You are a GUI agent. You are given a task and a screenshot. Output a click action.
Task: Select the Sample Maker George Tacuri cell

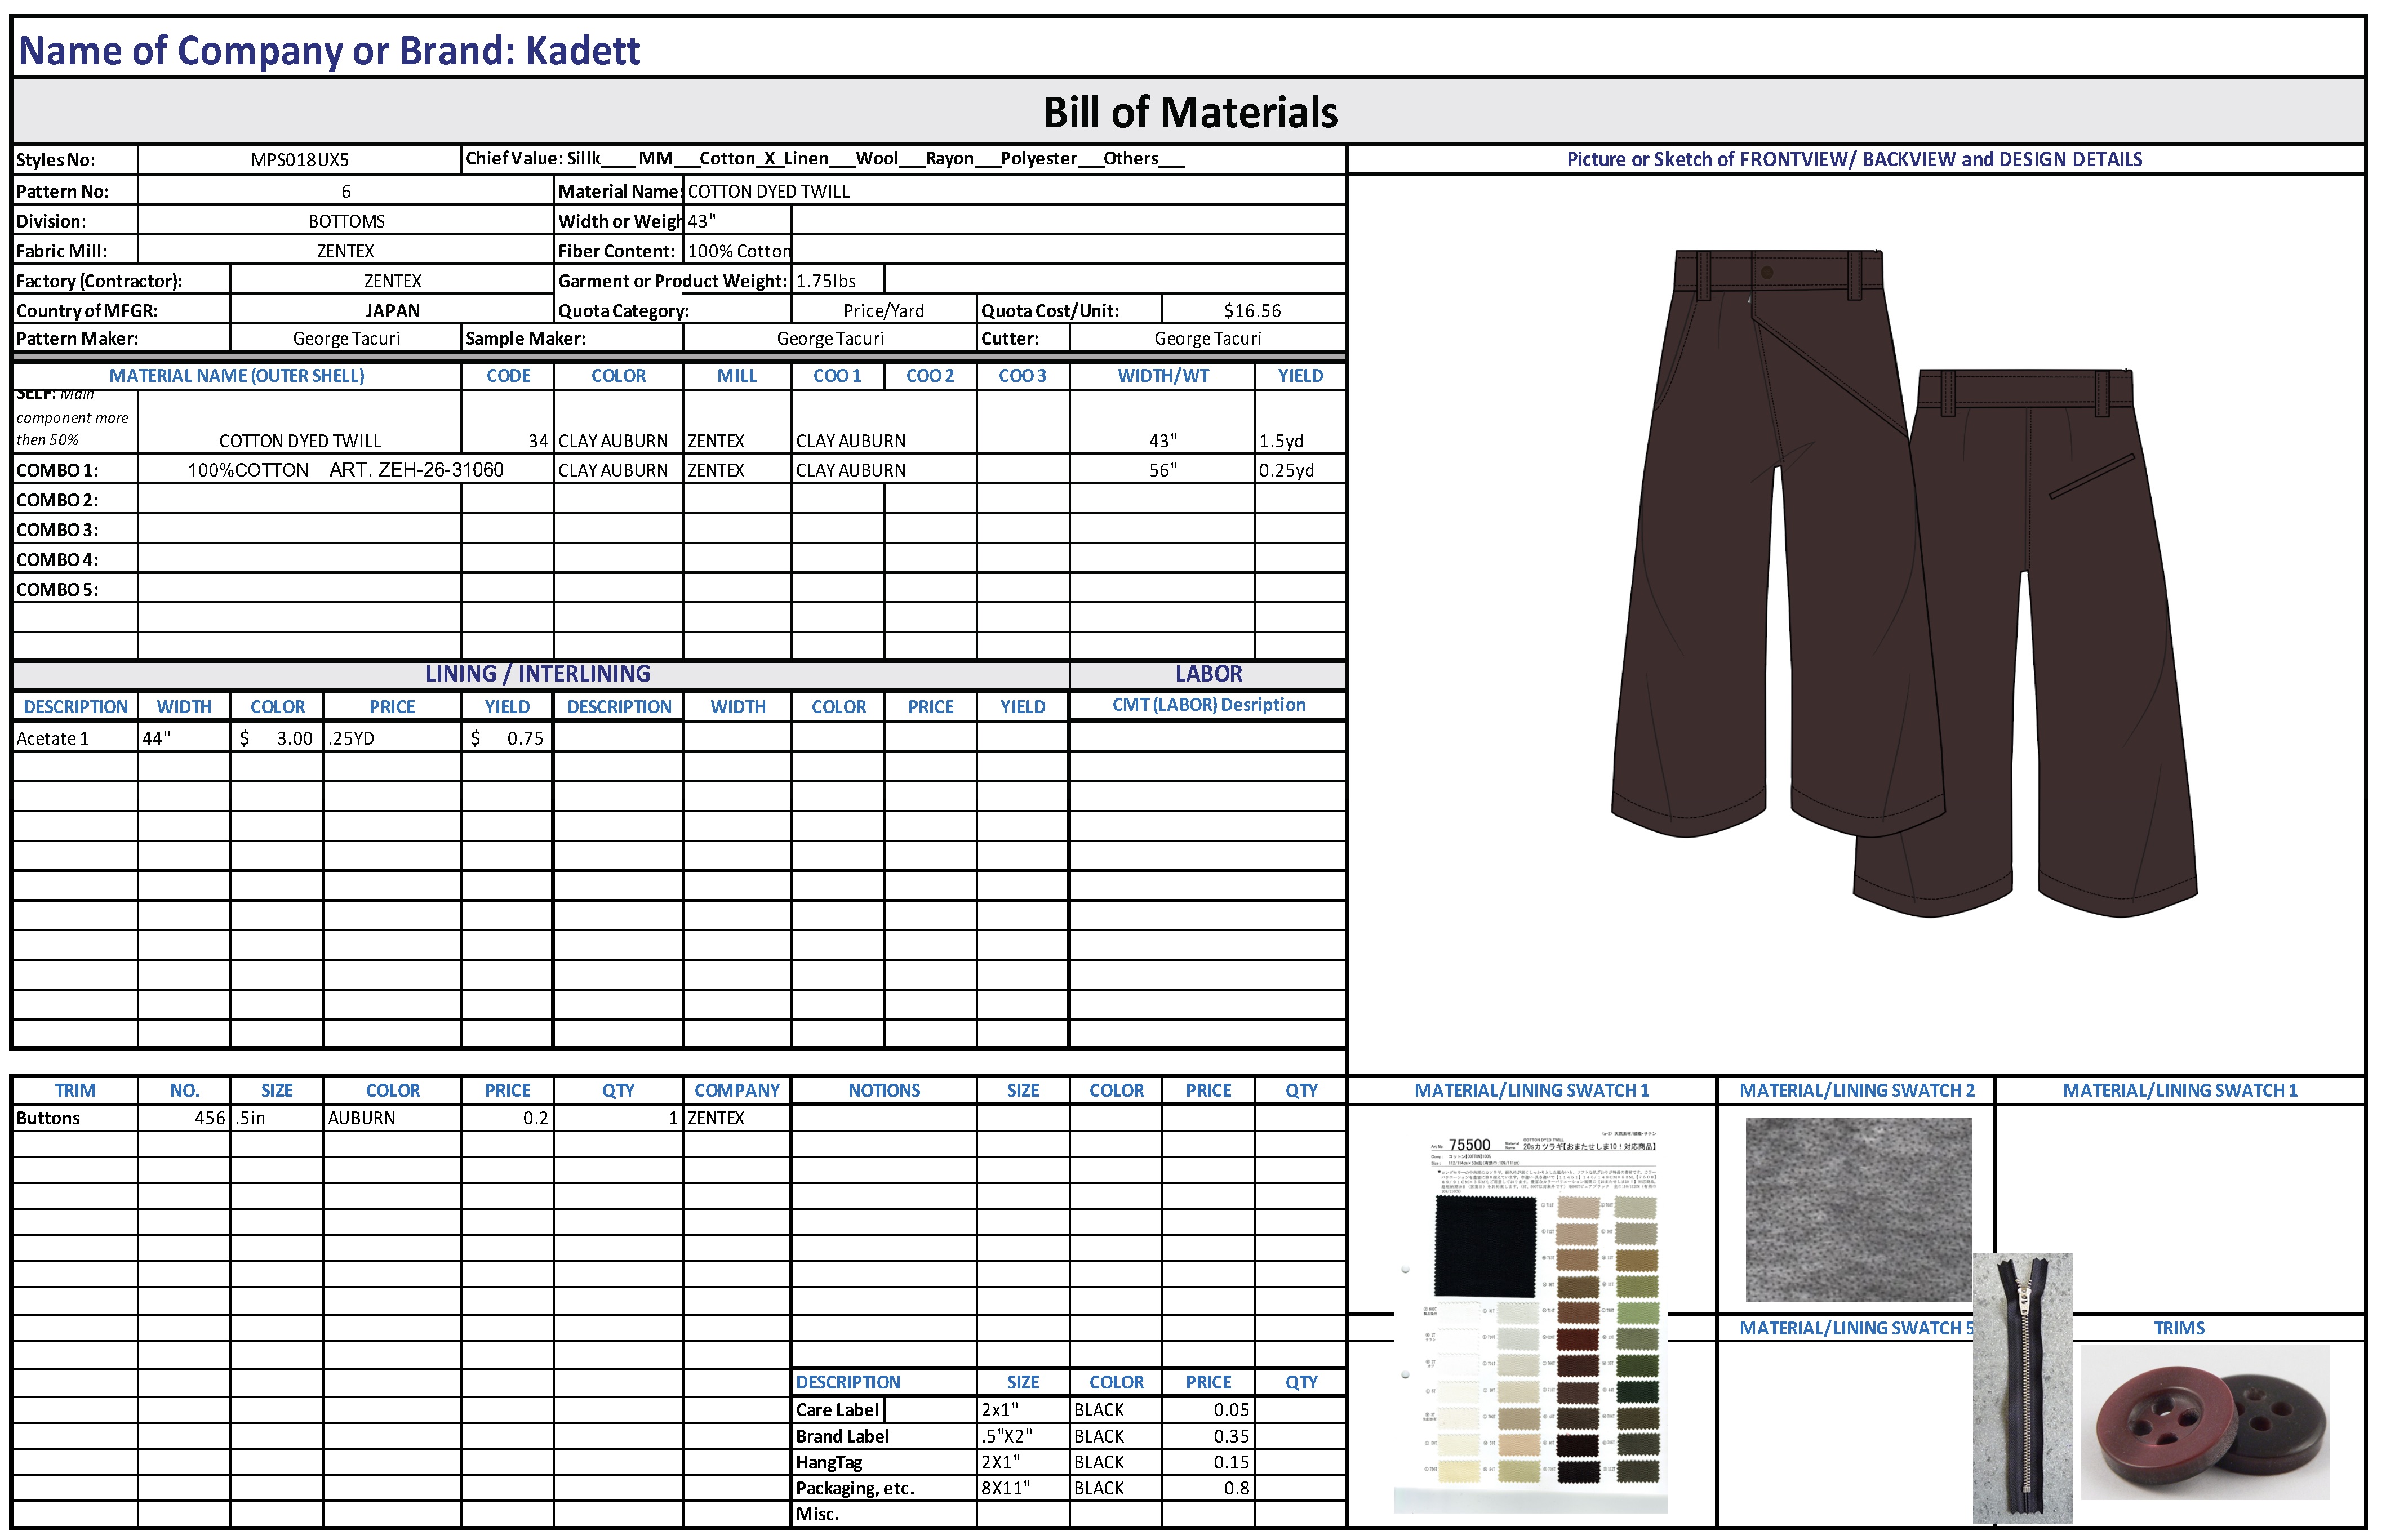point(830,339)
